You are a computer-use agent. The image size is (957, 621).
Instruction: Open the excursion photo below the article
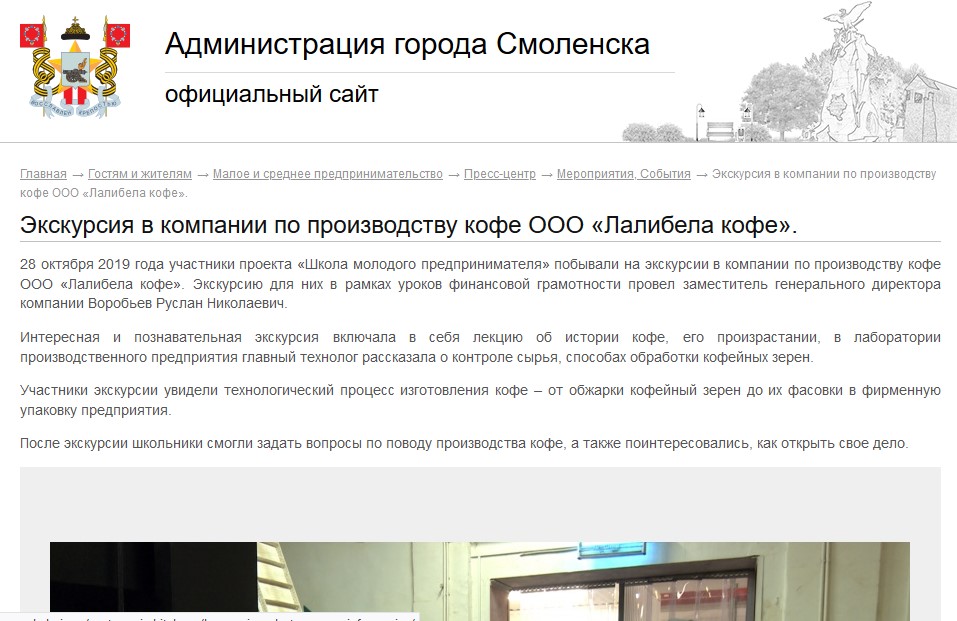pos(480,581)
